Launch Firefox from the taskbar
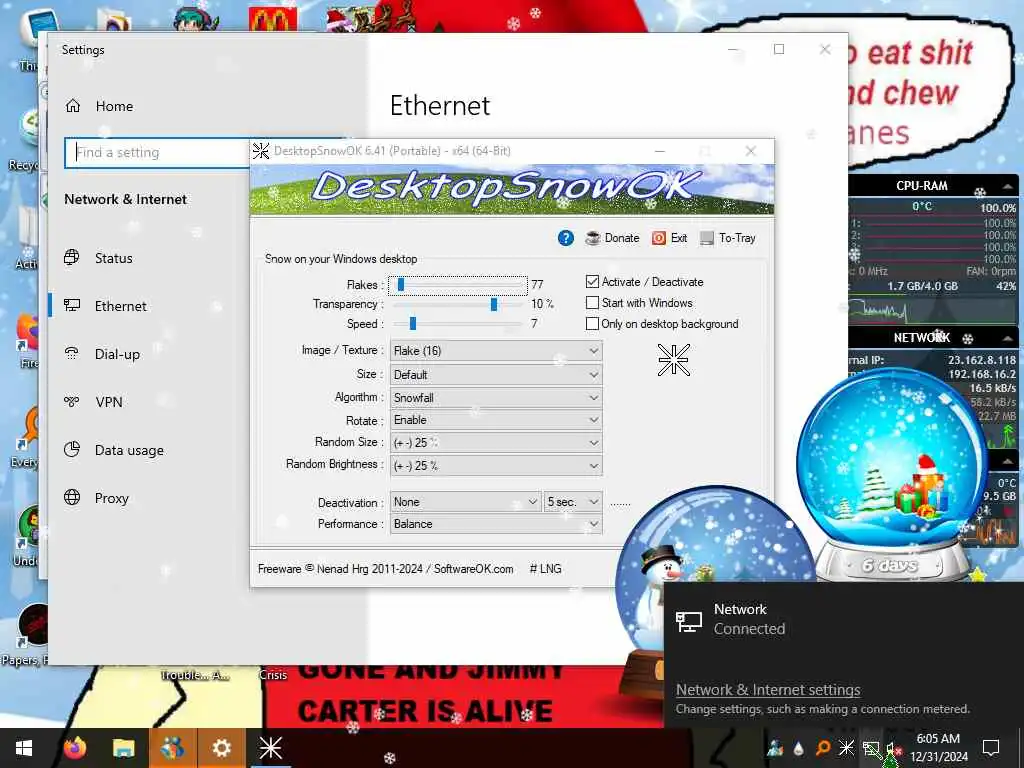Image resolution: width=1024 pixels, height=768 pixels. pos(75,748)
